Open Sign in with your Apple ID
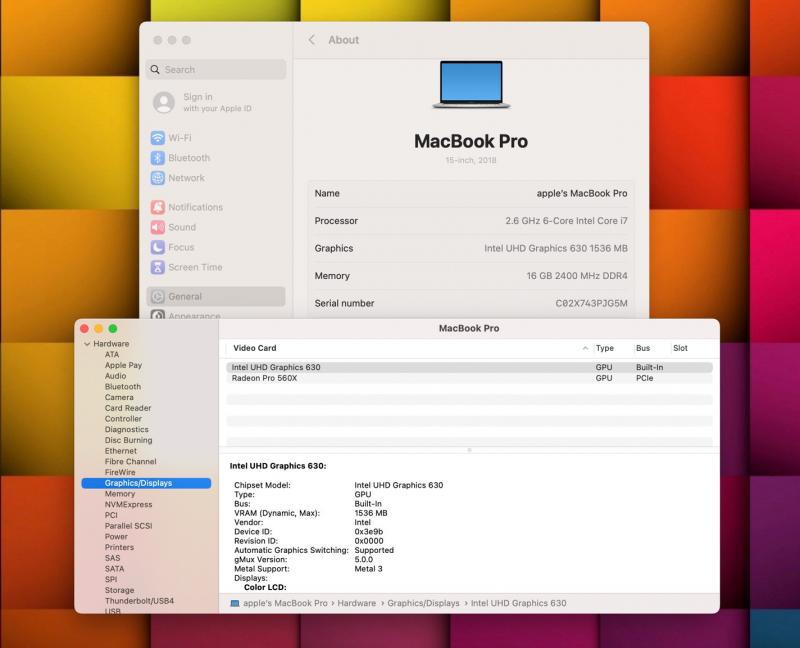Screen dimensions: 800x648 [217, 102]
